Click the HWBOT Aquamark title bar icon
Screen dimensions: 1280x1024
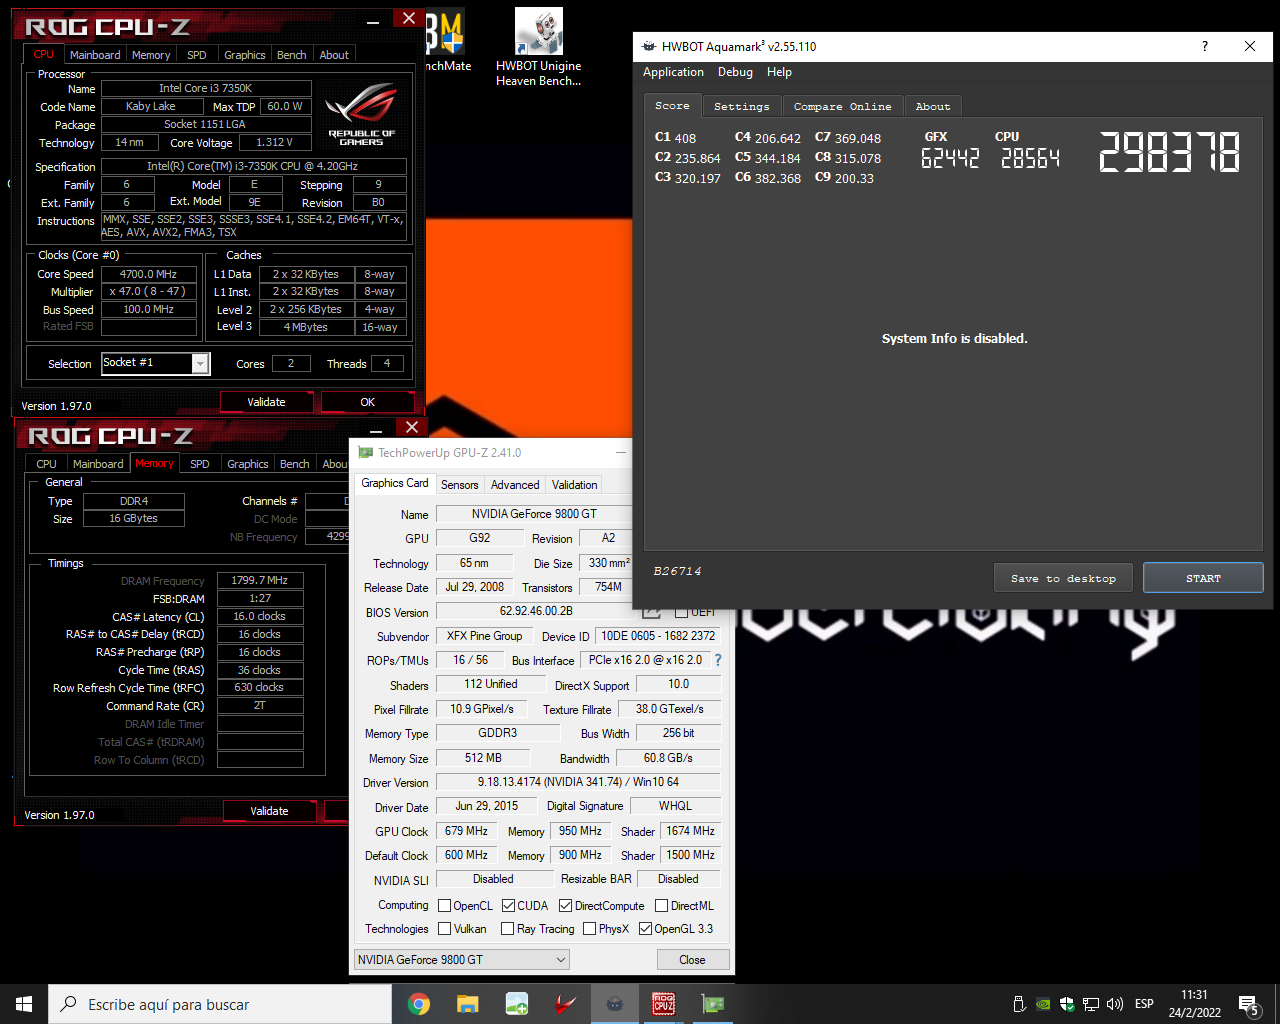[x=649, y=46]
